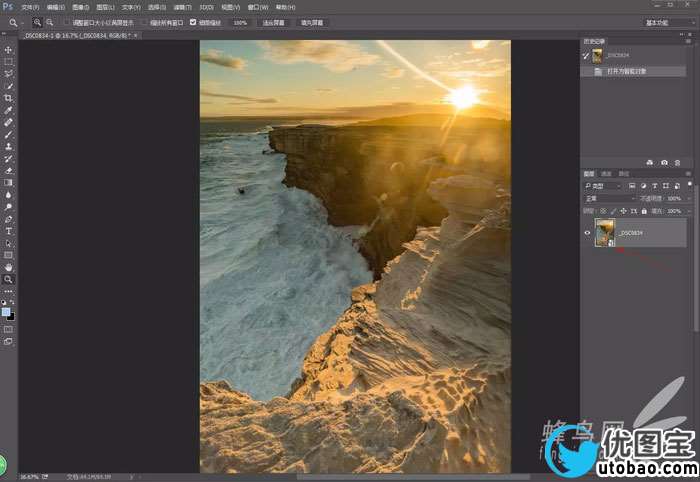700x482 pixels.
Task: Lock layer position
Action: 623,211
